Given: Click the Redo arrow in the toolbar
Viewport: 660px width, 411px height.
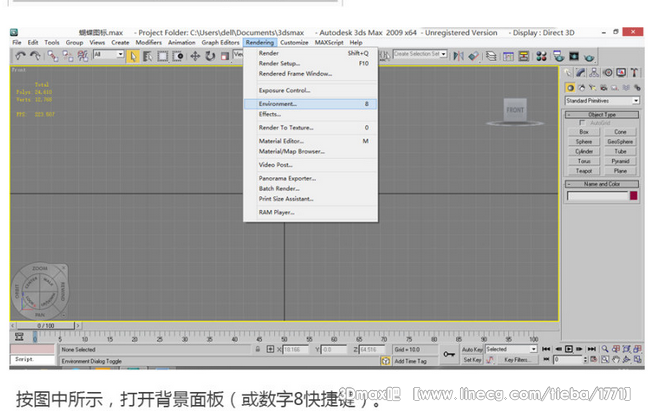Looking at the screenshot, I should [x=35, y=56].
